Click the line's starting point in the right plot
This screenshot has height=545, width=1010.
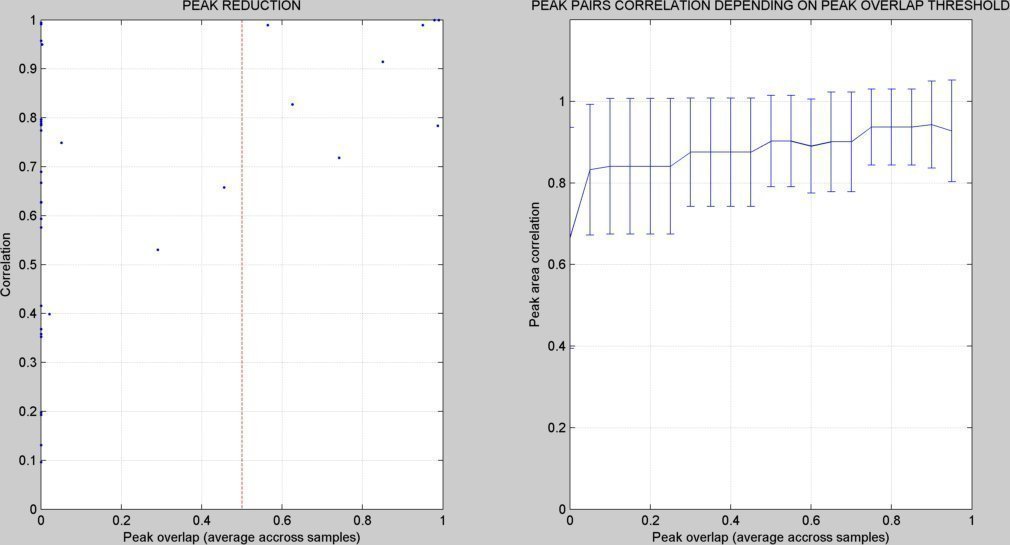pyautogui.click(x=570, y=238)
